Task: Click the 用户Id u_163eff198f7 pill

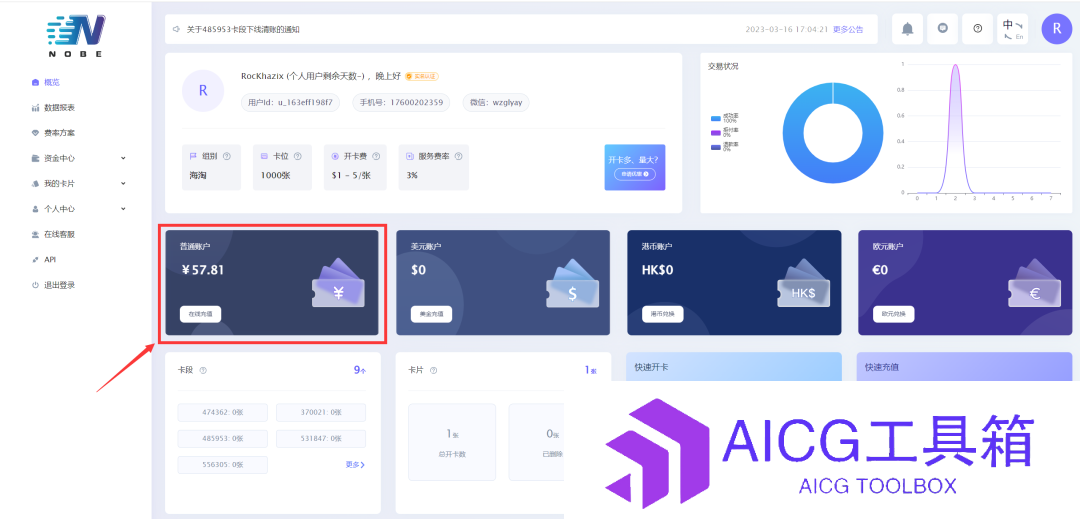Action: tap(291, 103)
